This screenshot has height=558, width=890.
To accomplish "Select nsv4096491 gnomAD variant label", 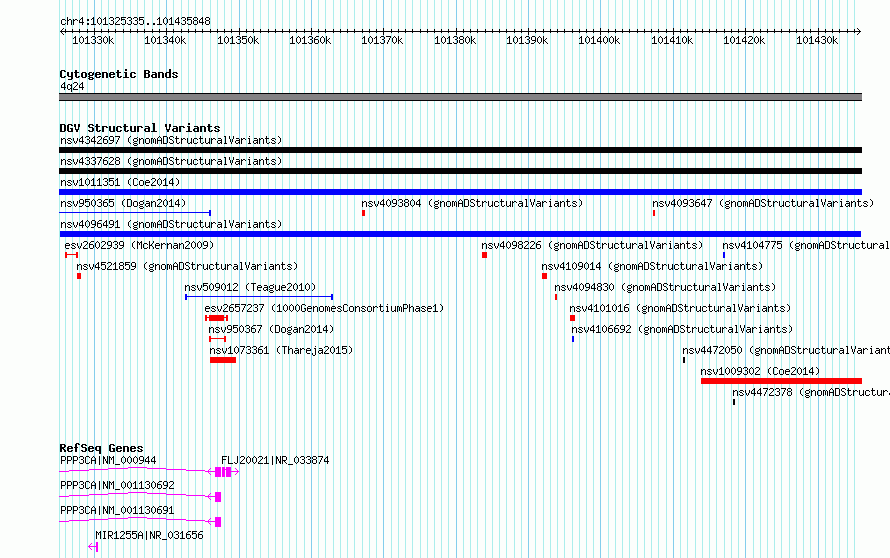I will (x=171, y=224).
